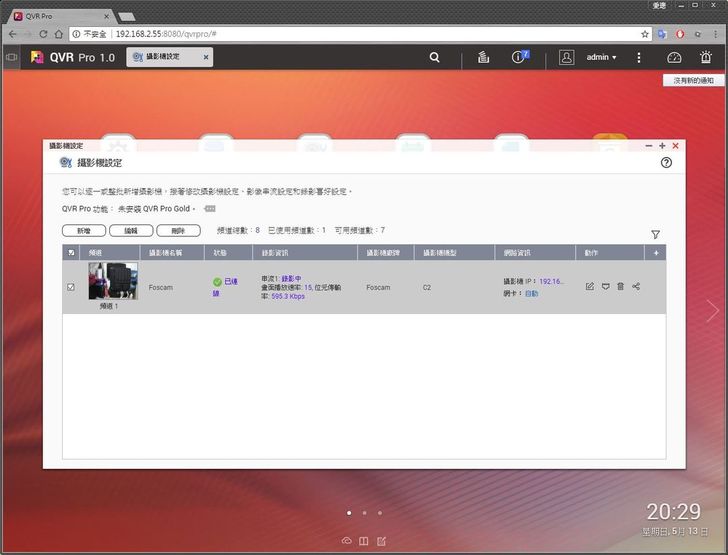Expand column options with plus header
This screenshot has height=555, width=728.
pyautogui.click(x=656, y=253)
